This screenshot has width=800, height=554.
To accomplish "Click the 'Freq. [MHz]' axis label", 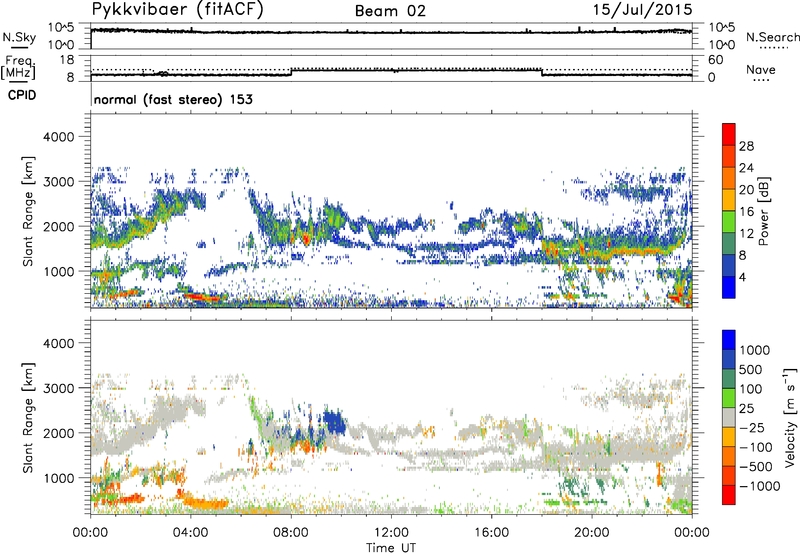I will [x=18, y=68].
